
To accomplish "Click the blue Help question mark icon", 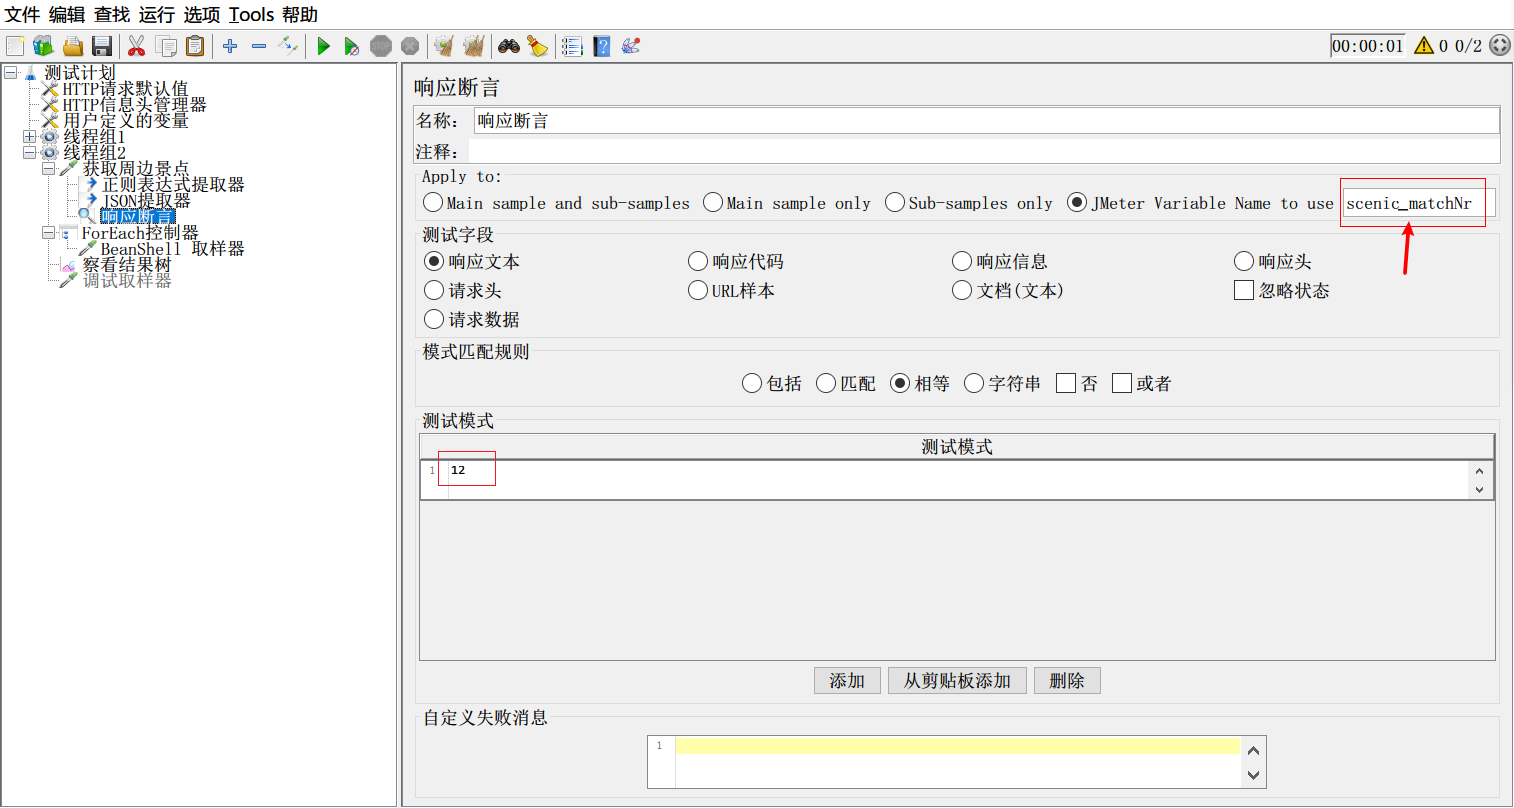I will click(x=602, y=46).
